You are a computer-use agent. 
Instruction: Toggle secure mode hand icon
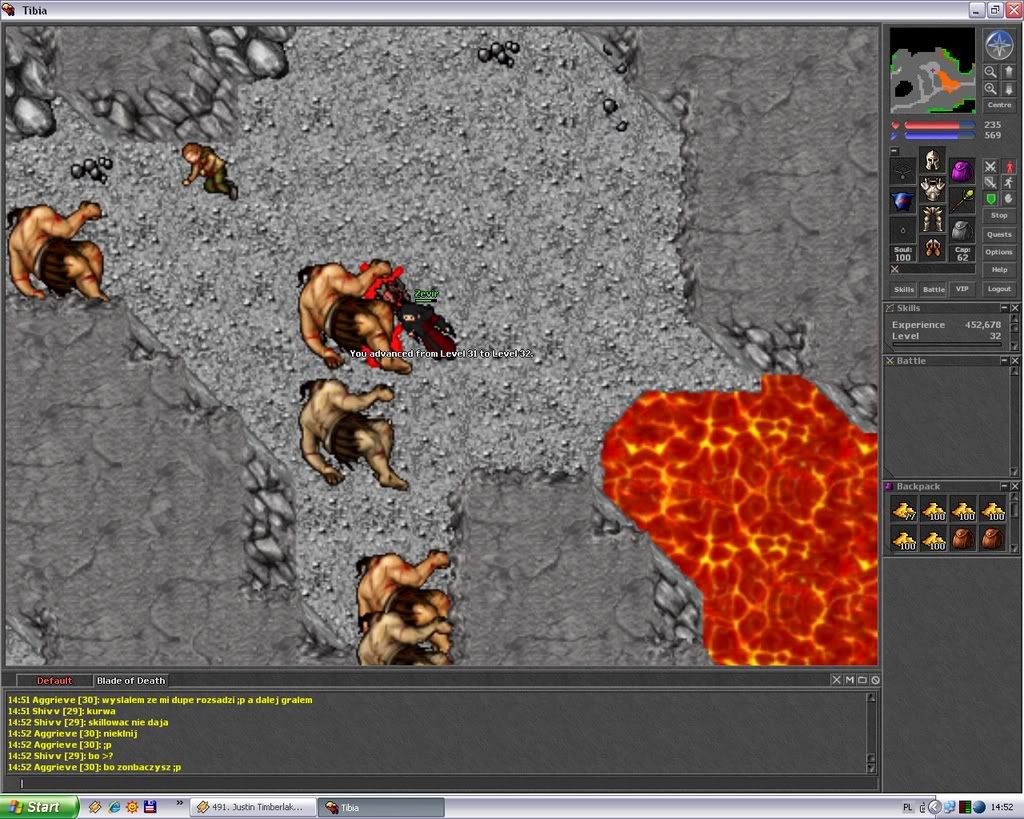tap(1009, 199)
